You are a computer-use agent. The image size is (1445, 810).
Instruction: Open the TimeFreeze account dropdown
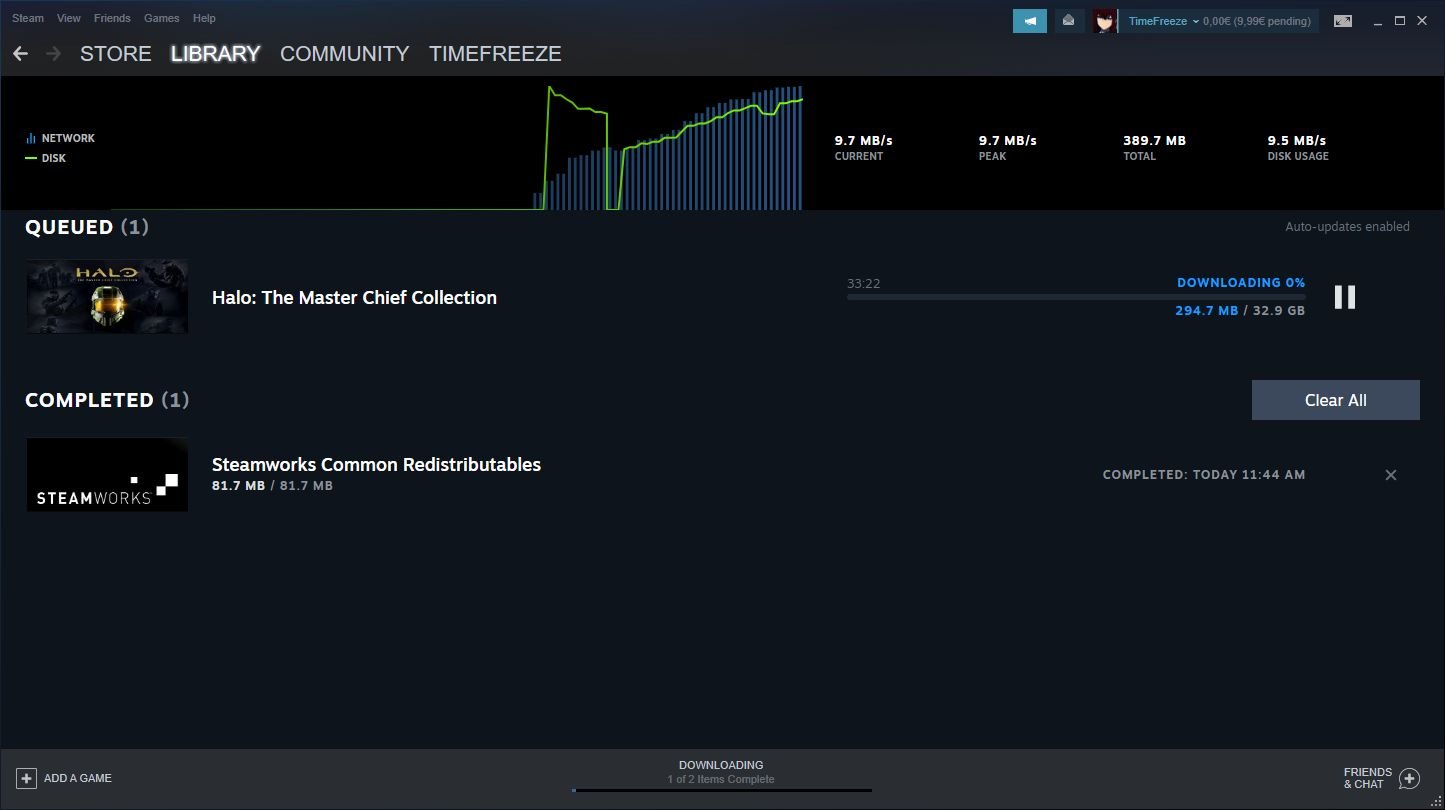[1164, 21]
